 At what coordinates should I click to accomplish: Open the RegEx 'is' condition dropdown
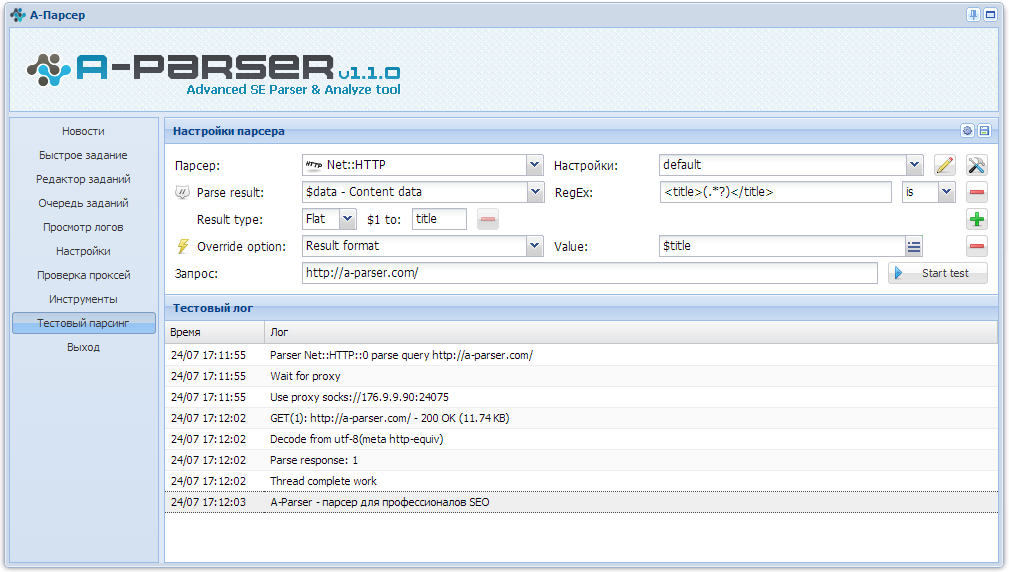[x=946, y=192]
